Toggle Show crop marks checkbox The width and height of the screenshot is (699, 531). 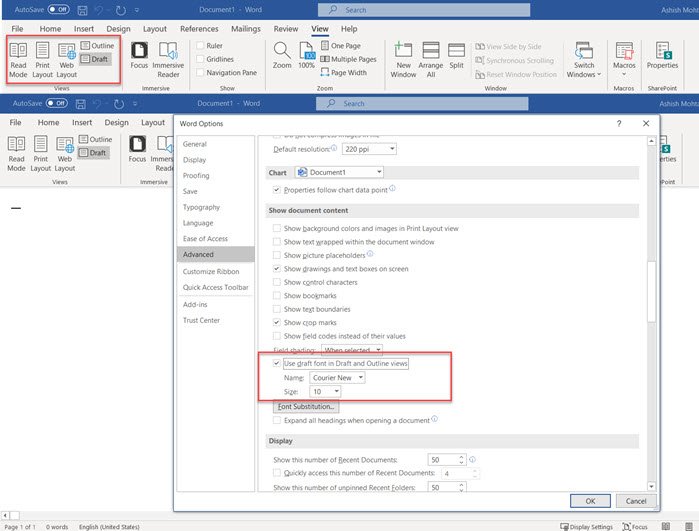(x=276, y=322)
